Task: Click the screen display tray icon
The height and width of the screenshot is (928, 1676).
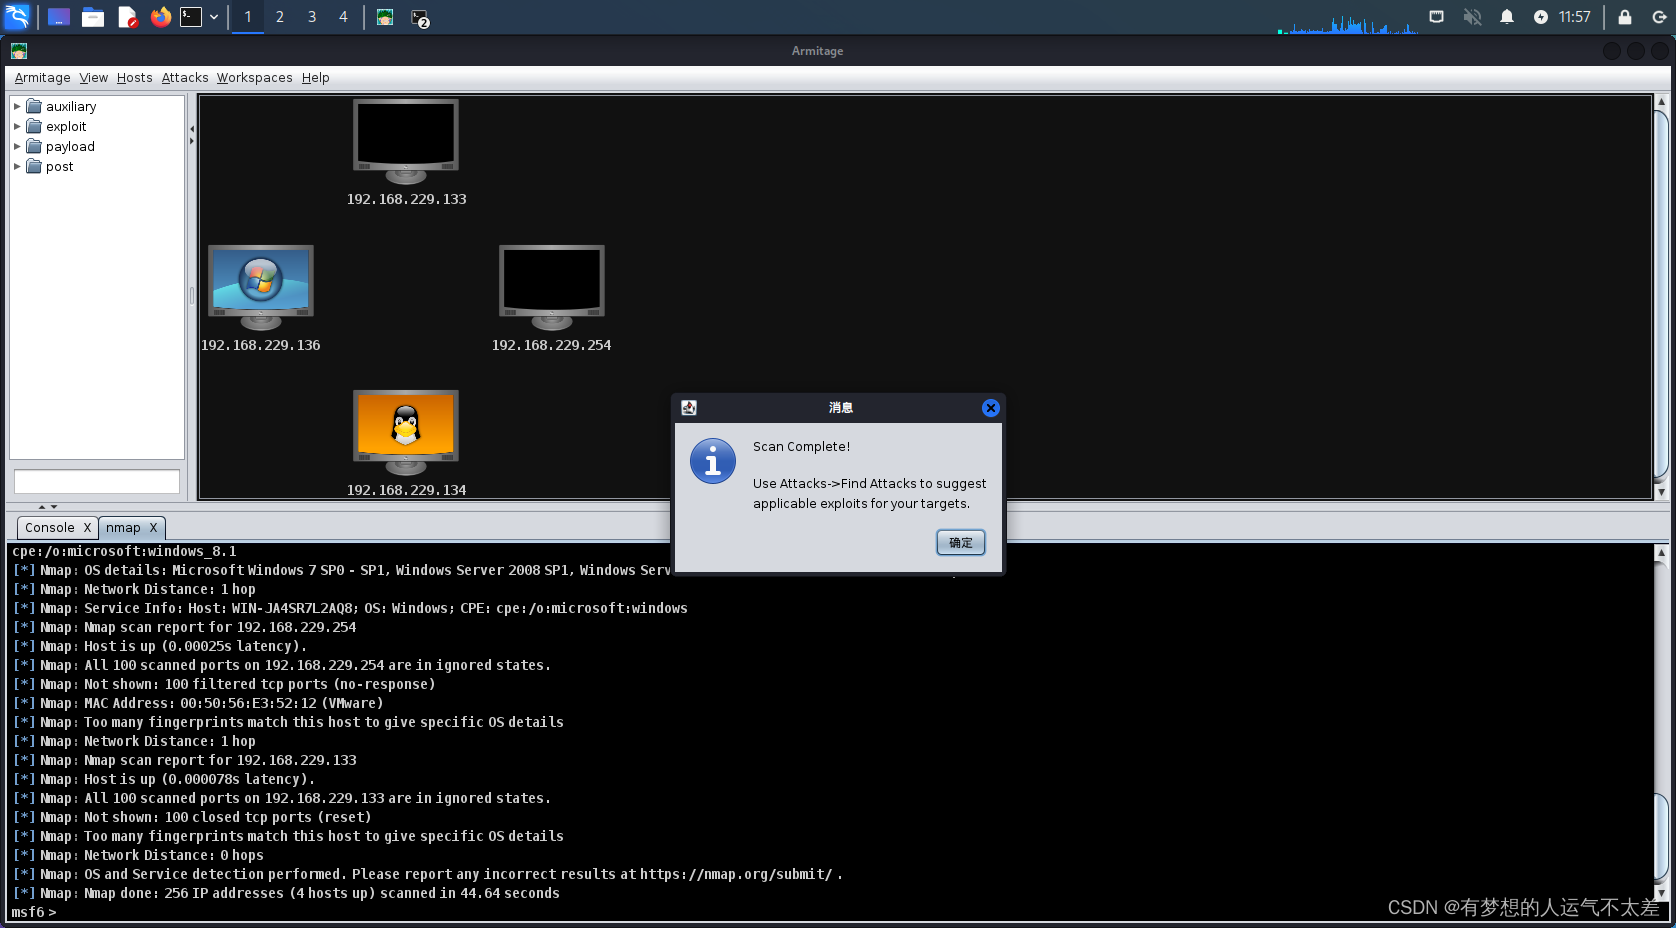Action: (x=1437, y=17)
